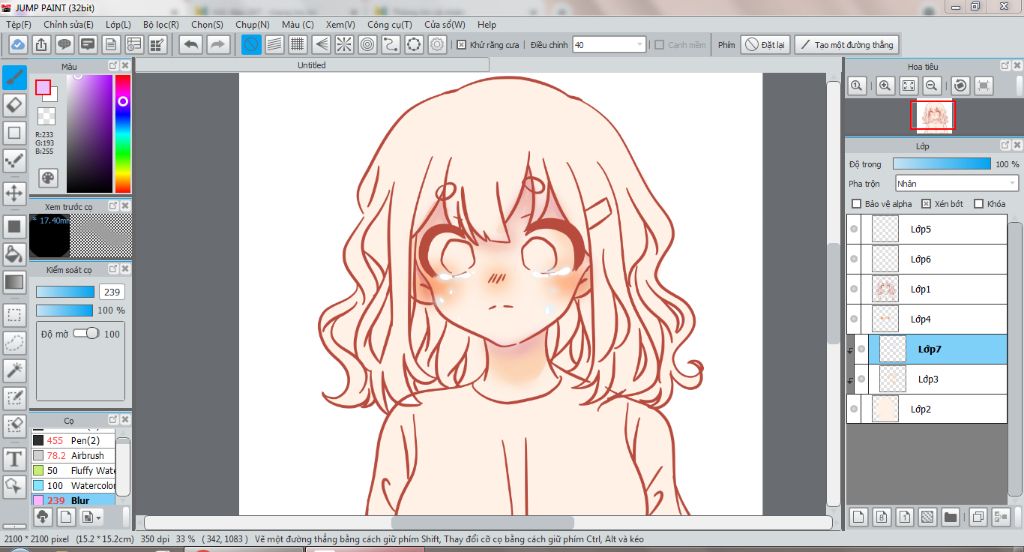Open the Lớp(L) menu
This screenshot has width=1024, height=552.
pyautogui.click(x=118, y=24)
